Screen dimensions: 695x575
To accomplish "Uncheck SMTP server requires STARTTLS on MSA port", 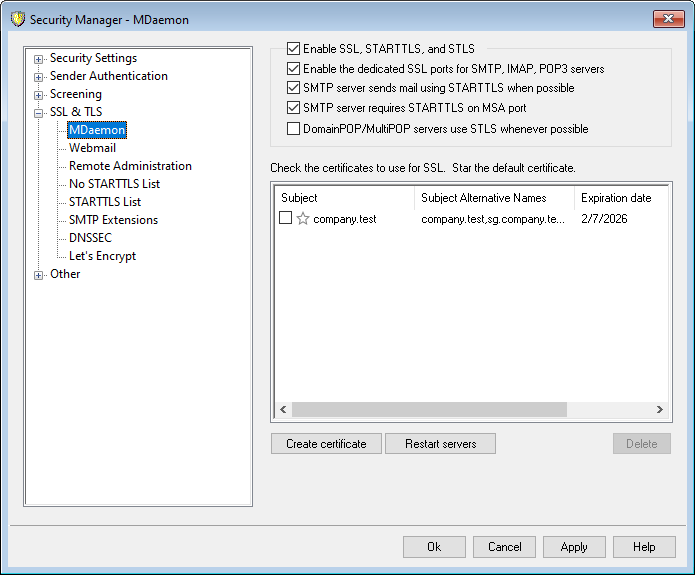I will click(x=294, y=108).
